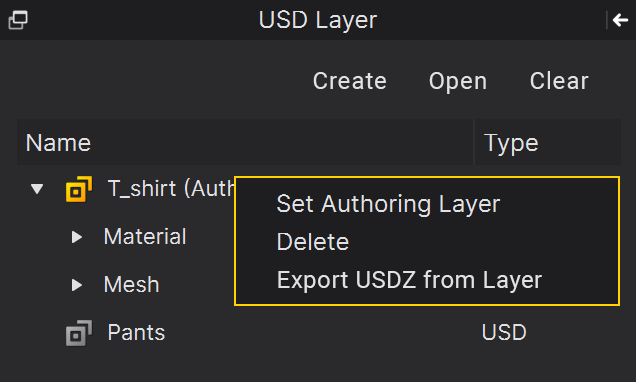Expand the Mesh node
The image size is (636, 382).
(77, 285)
